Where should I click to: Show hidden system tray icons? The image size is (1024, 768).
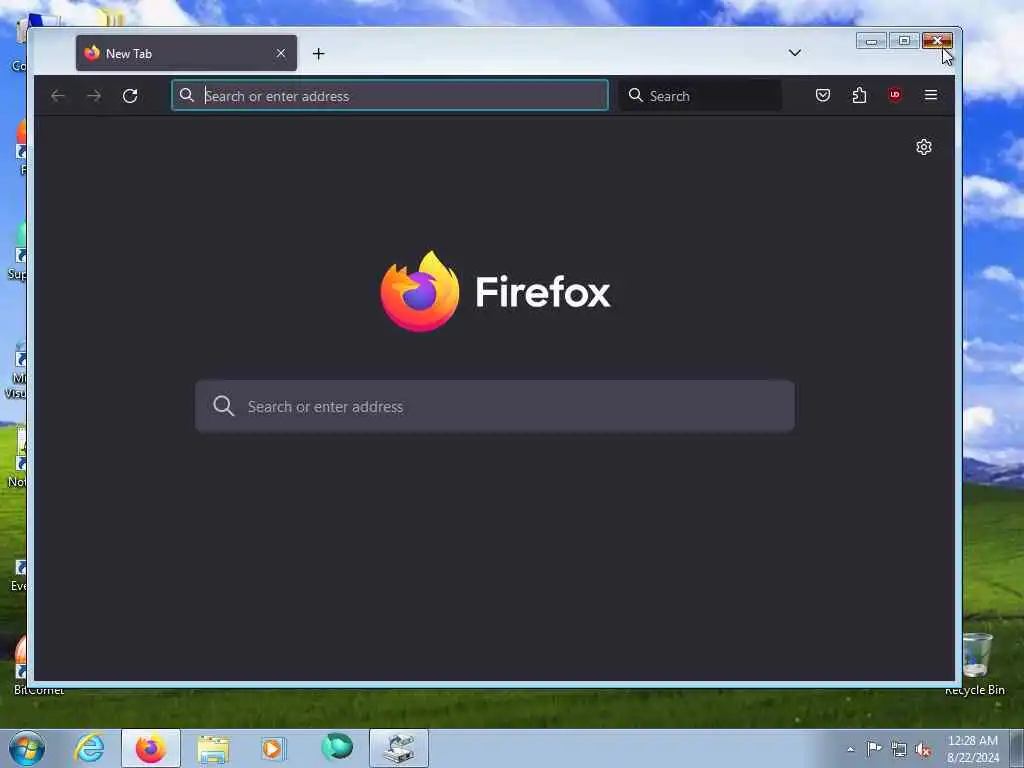point(850,750)
